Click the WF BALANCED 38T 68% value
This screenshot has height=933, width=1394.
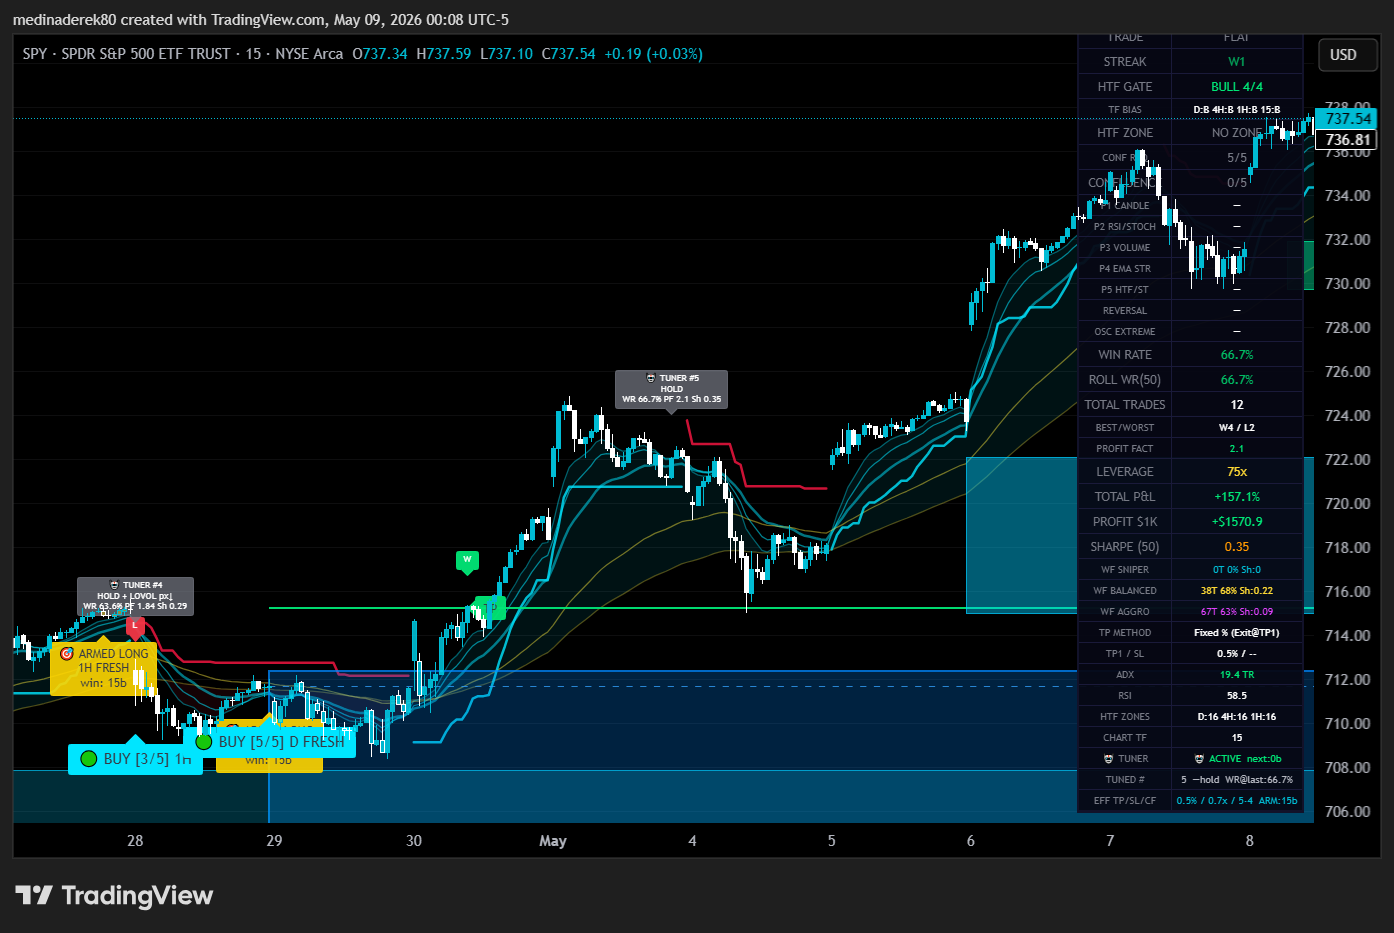coord(1237,591)
